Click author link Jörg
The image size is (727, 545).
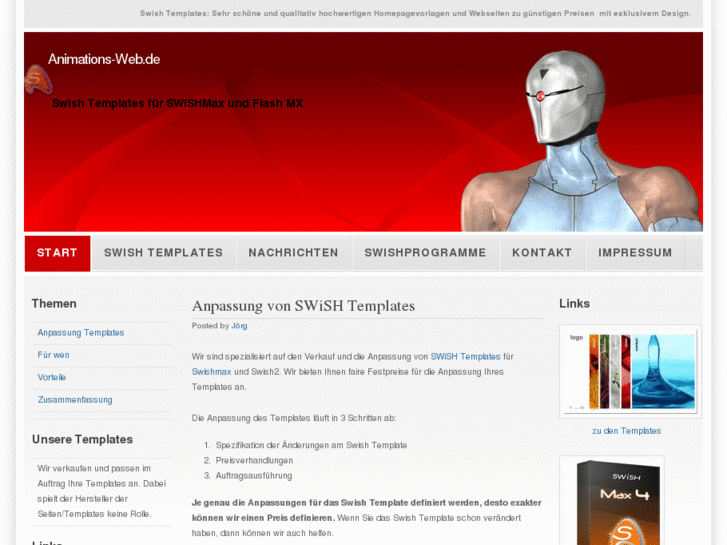tap(239, 326)
